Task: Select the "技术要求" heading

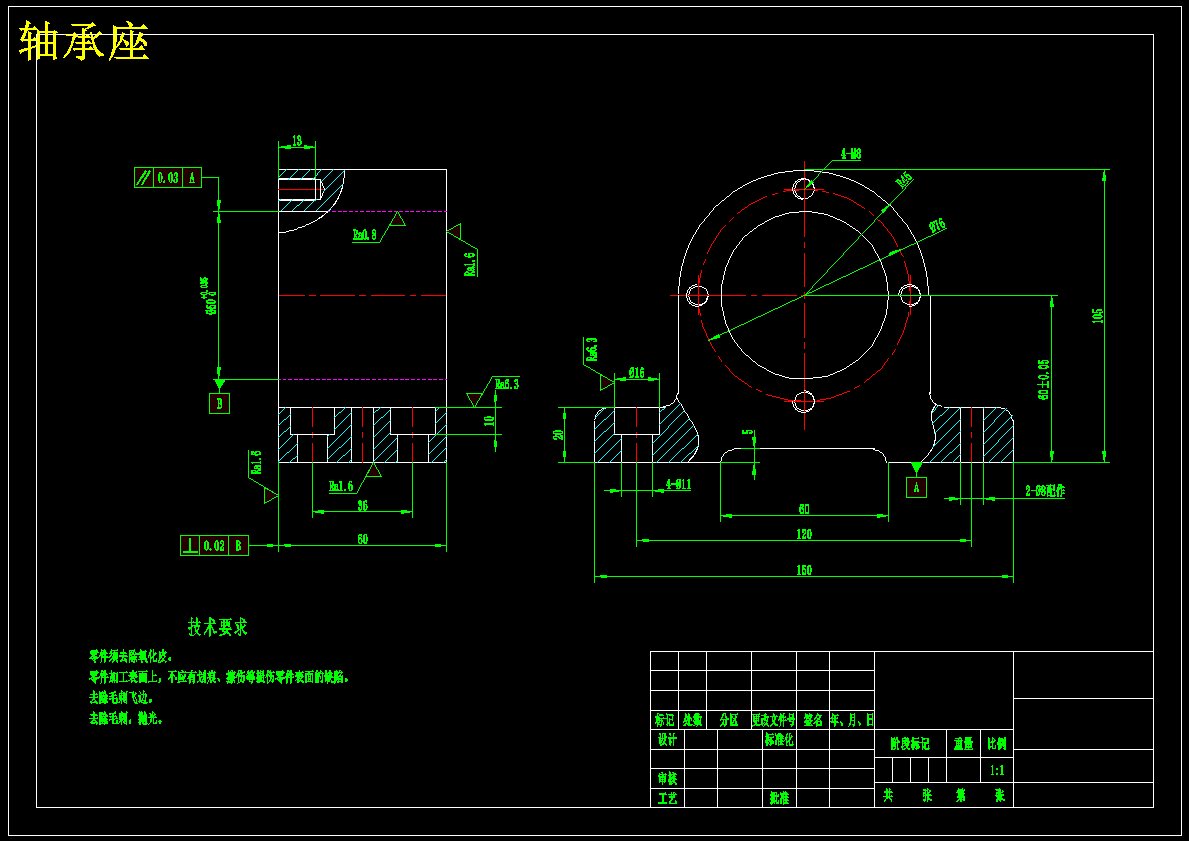Action: point(218,627)
